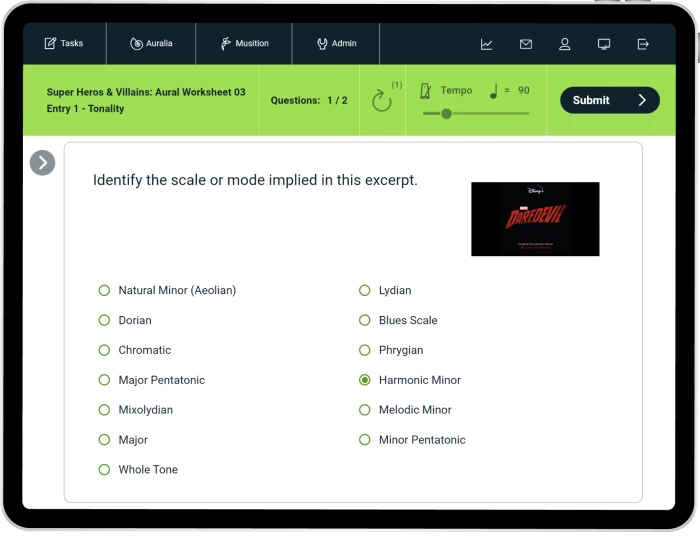Choose Harmonic Minor answer
The height and width of the screenshot is (536, 700).
(365, 380)
